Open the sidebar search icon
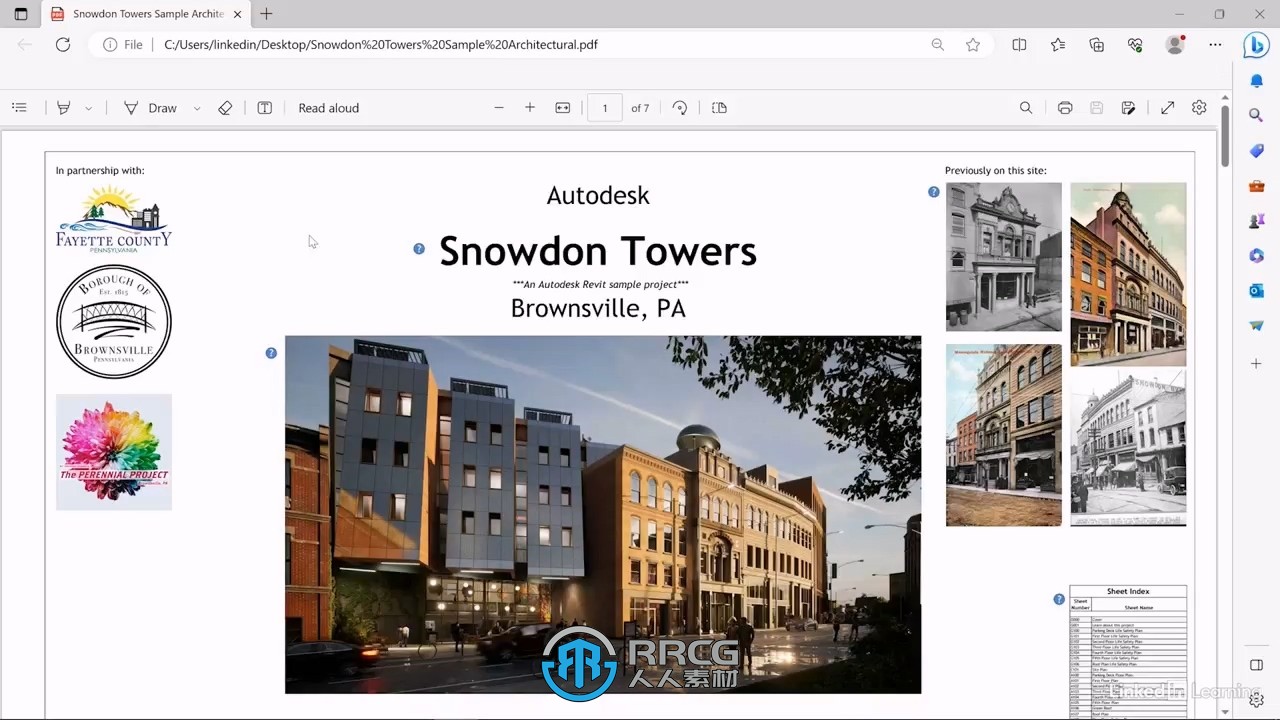Image resolution: width=1280 pixels, height=720 pixels. (1257, 116)
